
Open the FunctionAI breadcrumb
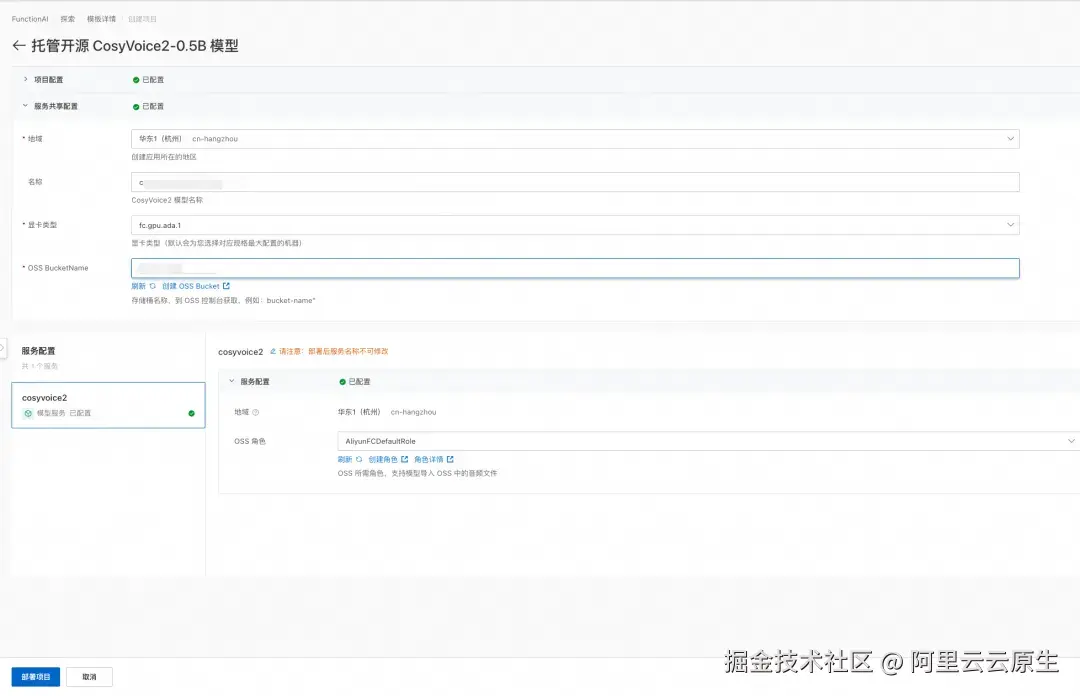(x=30, y=19)
